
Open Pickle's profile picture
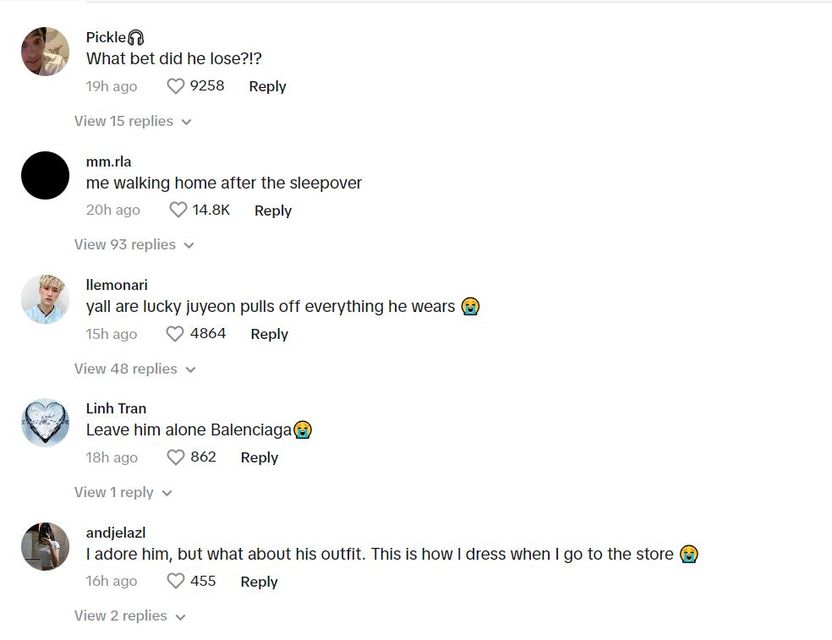pyautogui.click(x=45, y=52)
